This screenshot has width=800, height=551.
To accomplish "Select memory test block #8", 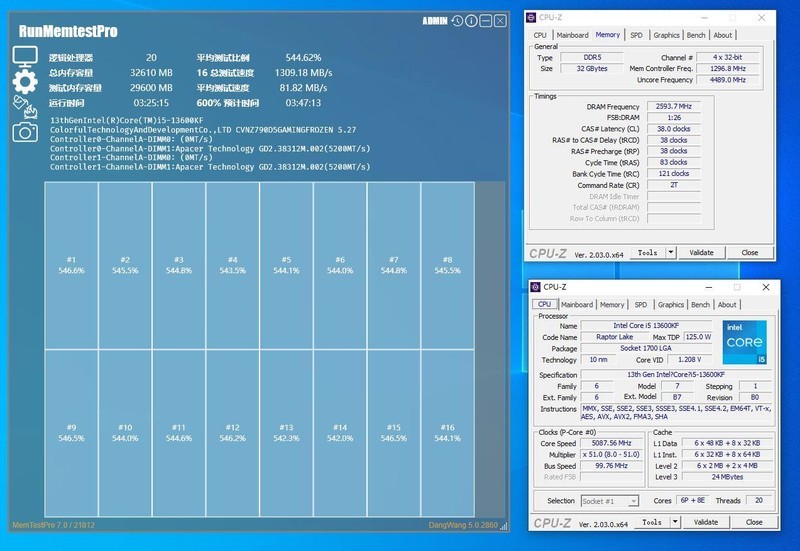I will coord(447,265).
